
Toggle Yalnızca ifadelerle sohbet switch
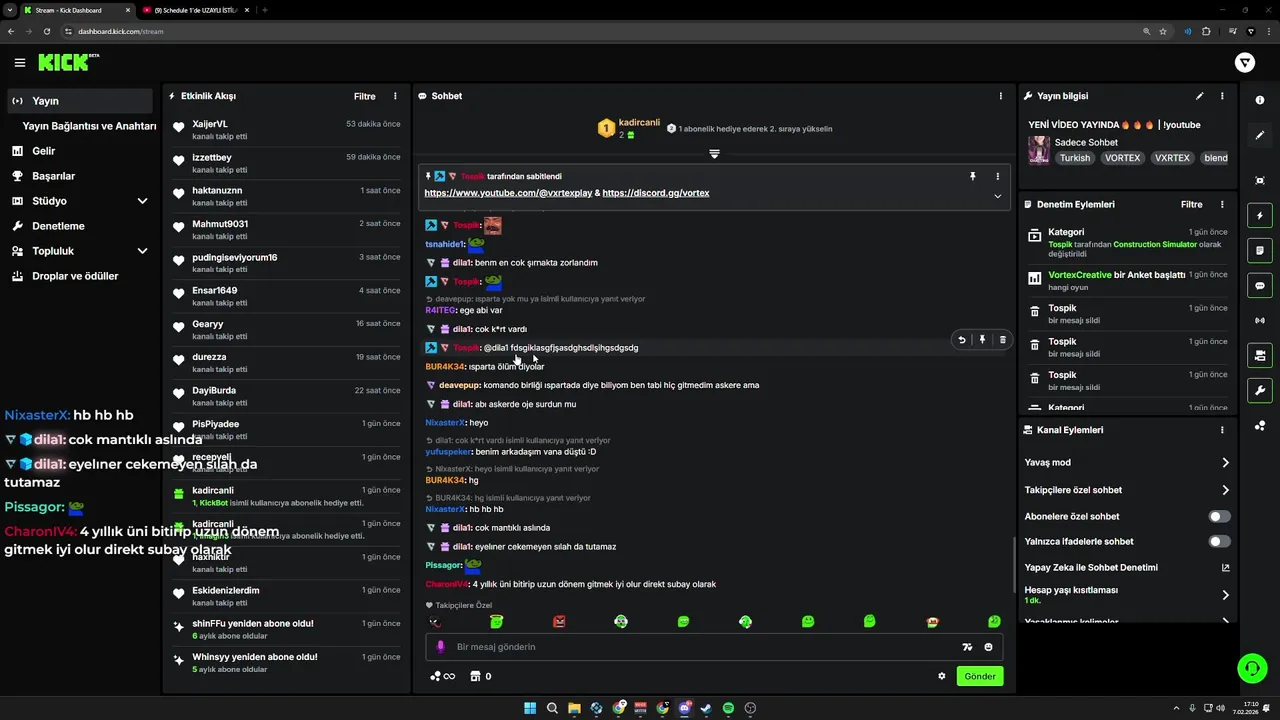(x=1219, y=541)
